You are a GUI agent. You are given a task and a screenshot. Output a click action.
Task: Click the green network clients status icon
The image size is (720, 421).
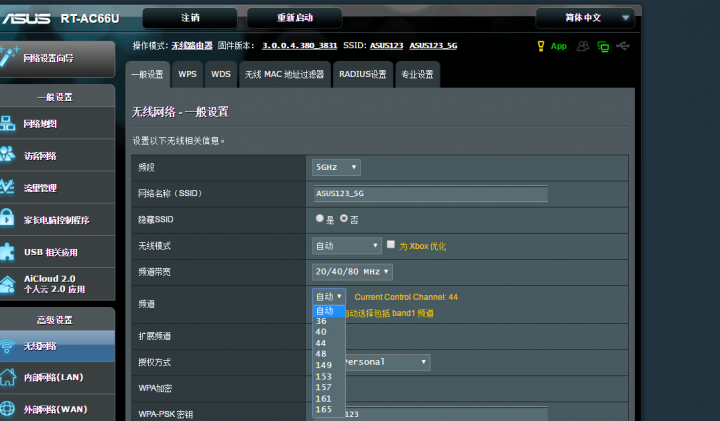pos(603,46)
